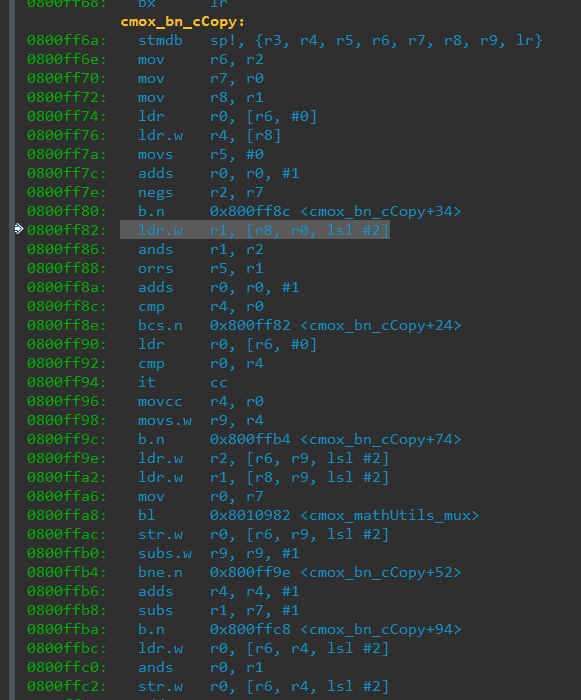Select ldr.w r0, [r6, r4, lsl #2]
Screen dimensions: 581x700
[x=263, y=648]
